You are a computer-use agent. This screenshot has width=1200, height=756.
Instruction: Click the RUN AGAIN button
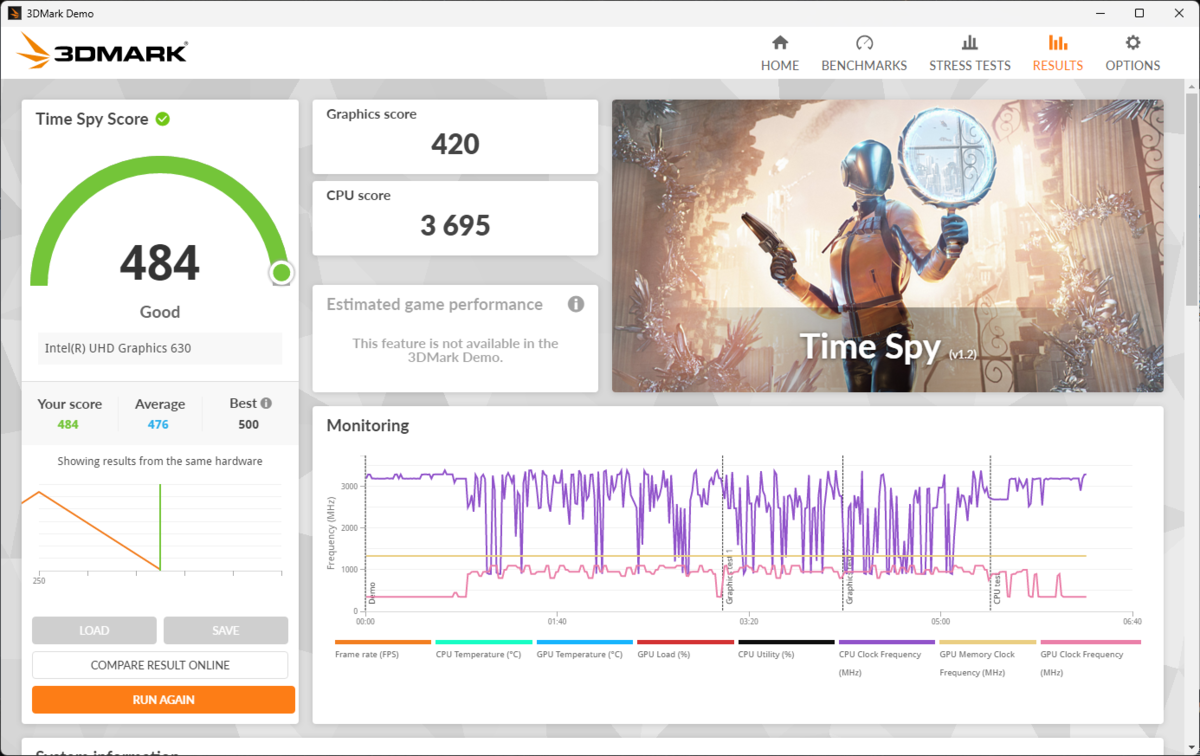[x=163, y=700]
